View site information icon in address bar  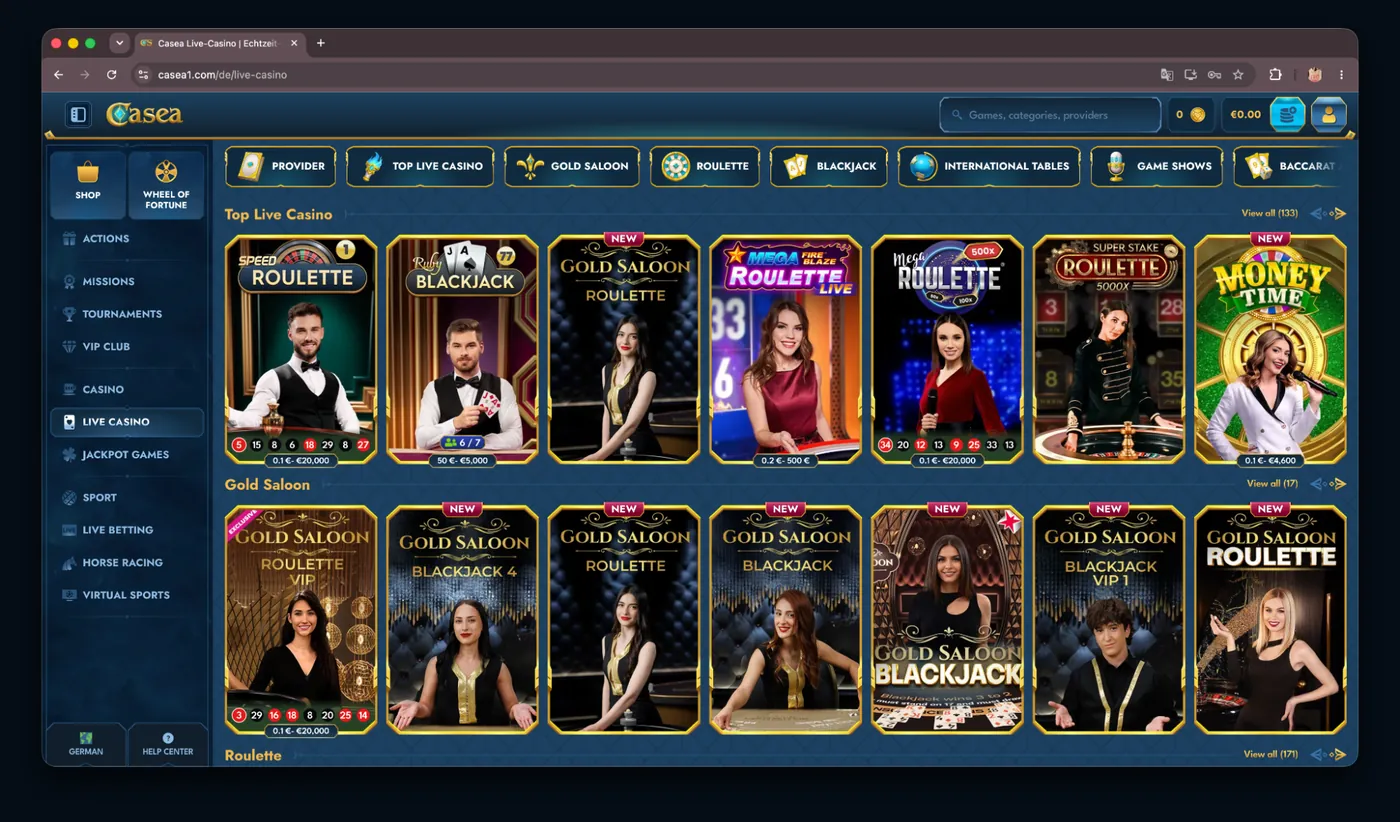click(x=144, y=75)
